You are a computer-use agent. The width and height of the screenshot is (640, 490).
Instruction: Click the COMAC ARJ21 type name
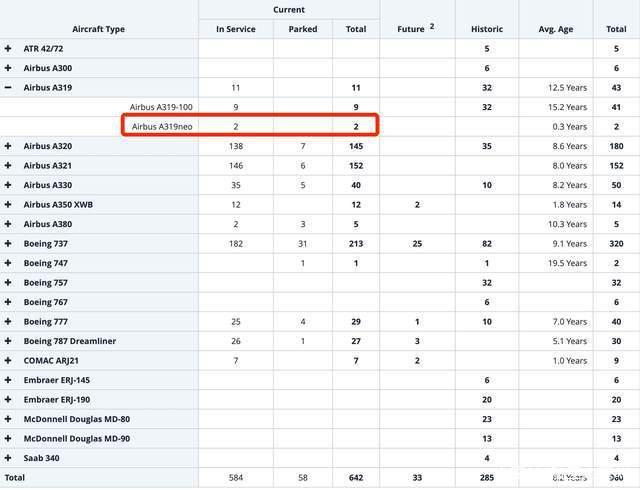point(51,361)
